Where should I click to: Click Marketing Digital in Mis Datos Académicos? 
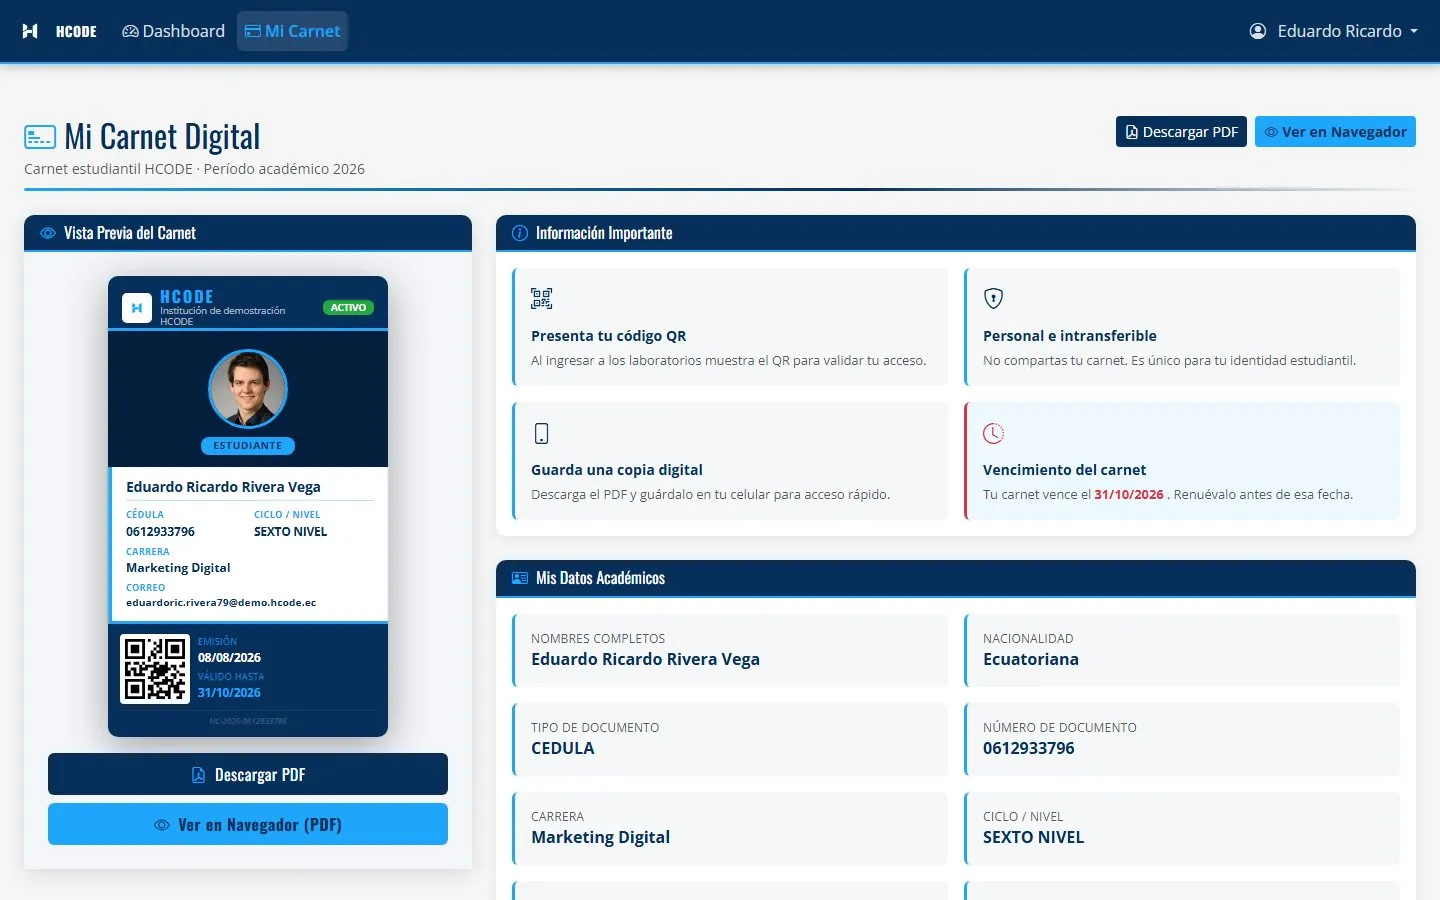[x=601, y=837]
